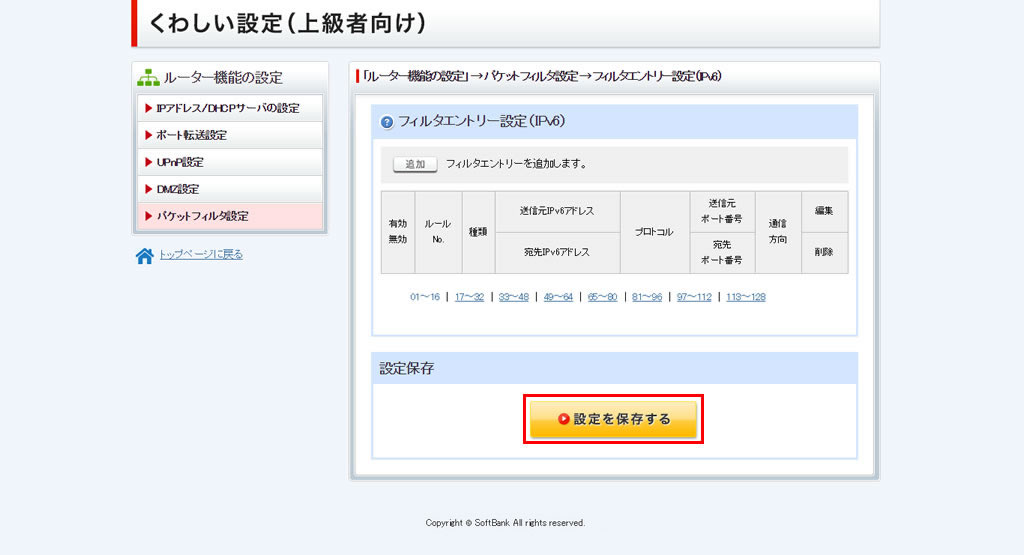1024x555 pixels.
Task: Click the router network icon in sidebar header
Action: [x=148, y=78]
